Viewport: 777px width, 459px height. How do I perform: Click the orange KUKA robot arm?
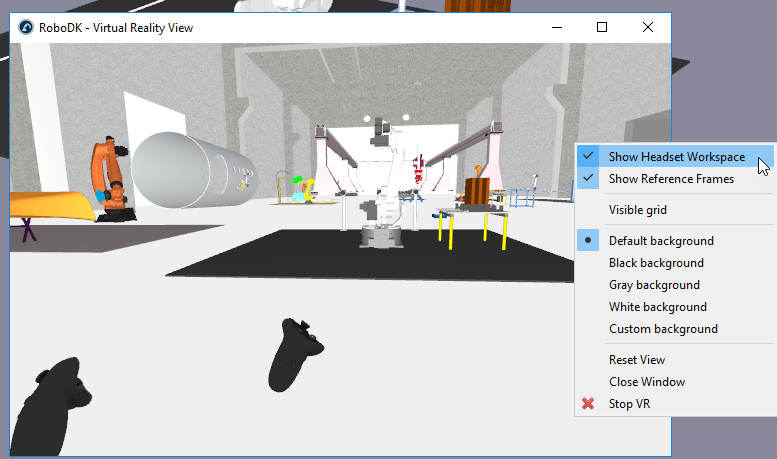pyautogui.click(x=108, y=178)
